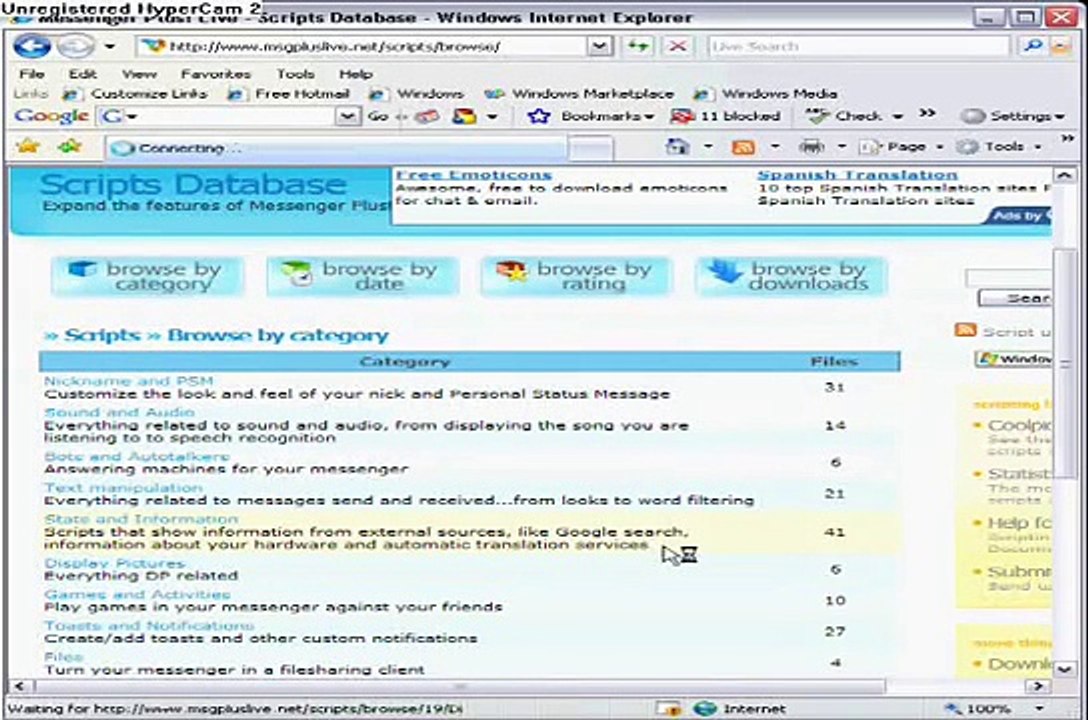Open the Sound and Audio category

tap(119, 412)
